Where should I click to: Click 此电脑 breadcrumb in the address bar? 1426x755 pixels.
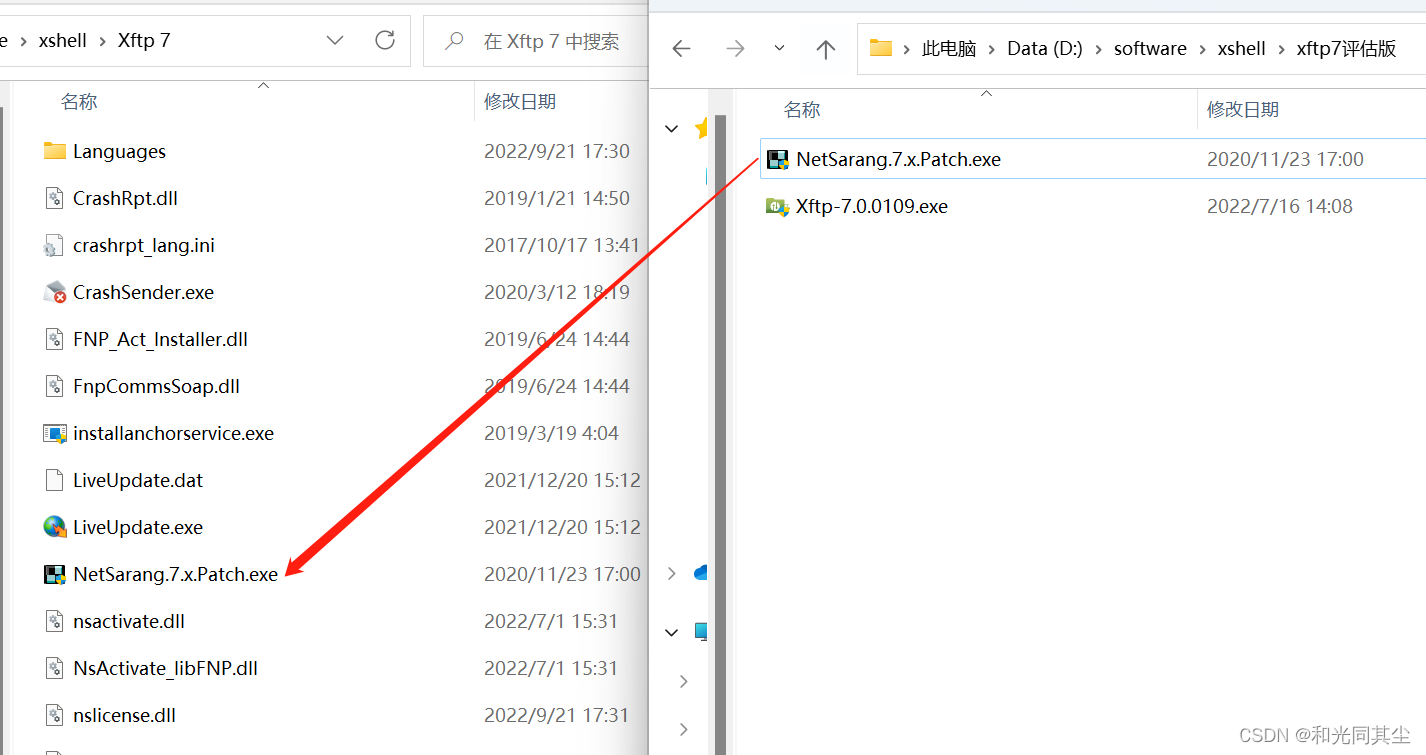click(x=949, y=48)
